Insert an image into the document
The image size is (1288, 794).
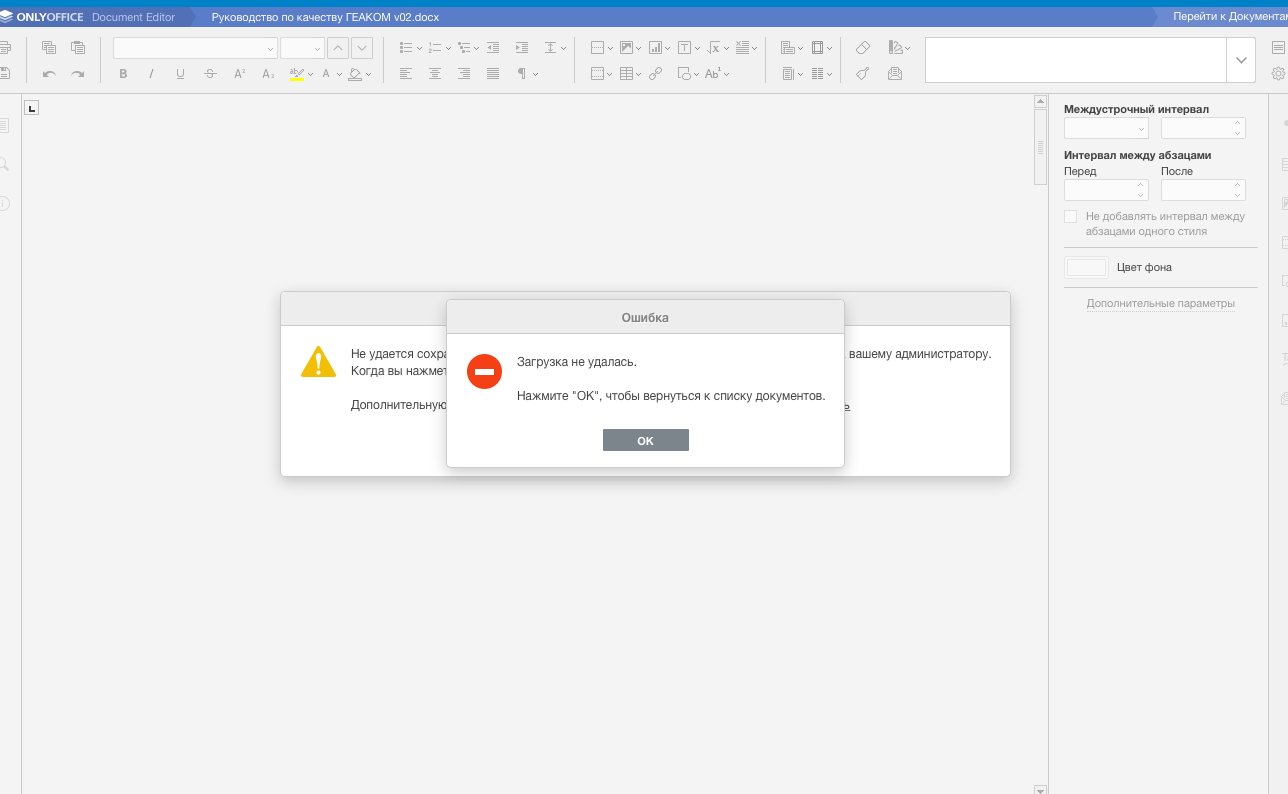point(627,47)
